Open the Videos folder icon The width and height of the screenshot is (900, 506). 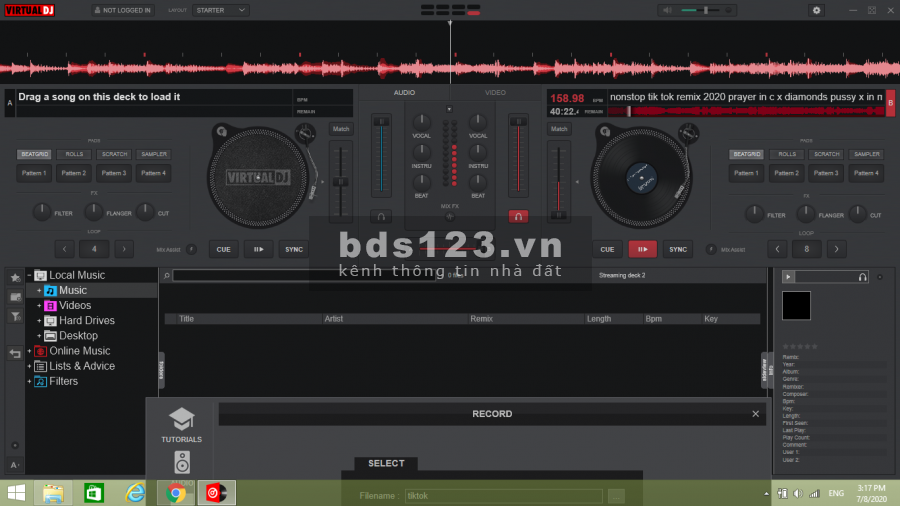pos(51,306)
